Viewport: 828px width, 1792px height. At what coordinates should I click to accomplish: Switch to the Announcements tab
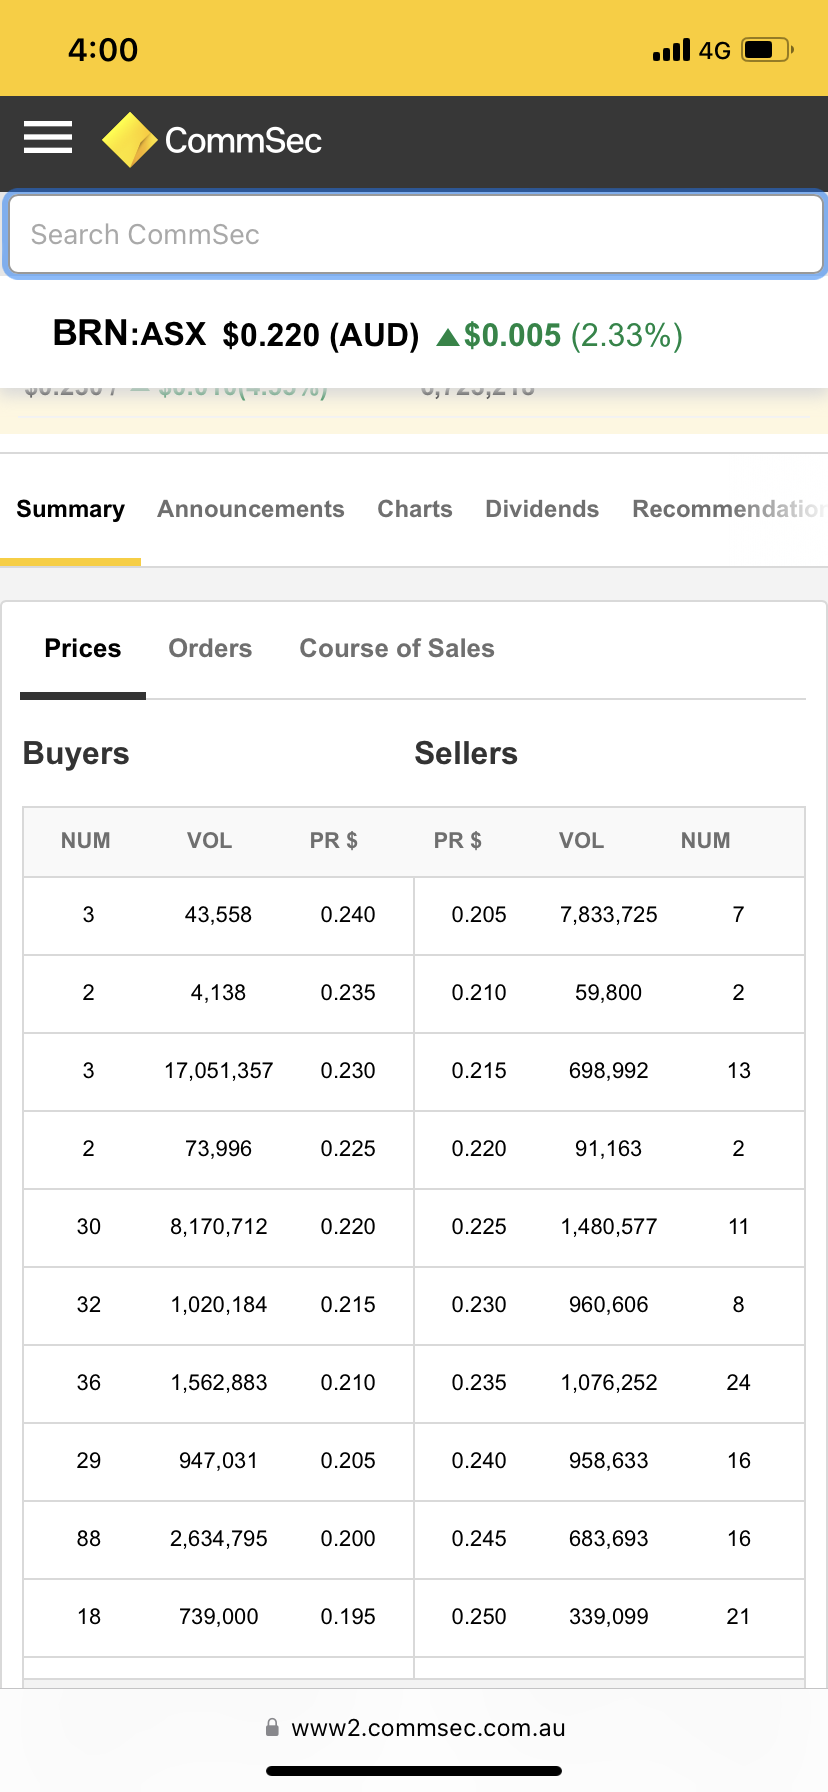(250, 509)
